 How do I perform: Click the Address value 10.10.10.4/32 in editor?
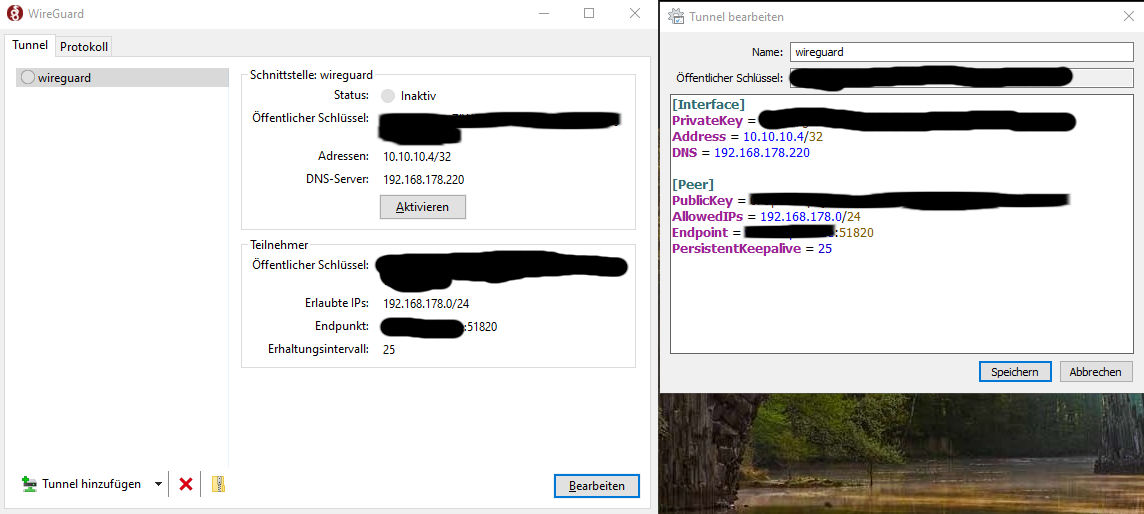pos(784,136)
